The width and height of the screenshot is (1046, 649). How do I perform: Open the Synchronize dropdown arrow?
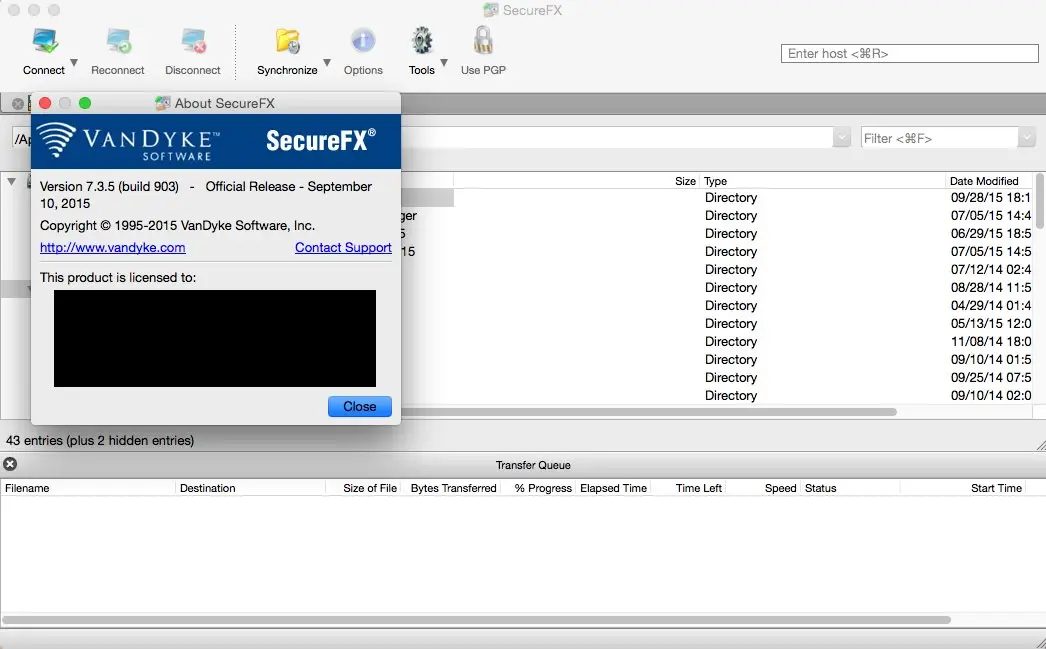tap(327, 63)
